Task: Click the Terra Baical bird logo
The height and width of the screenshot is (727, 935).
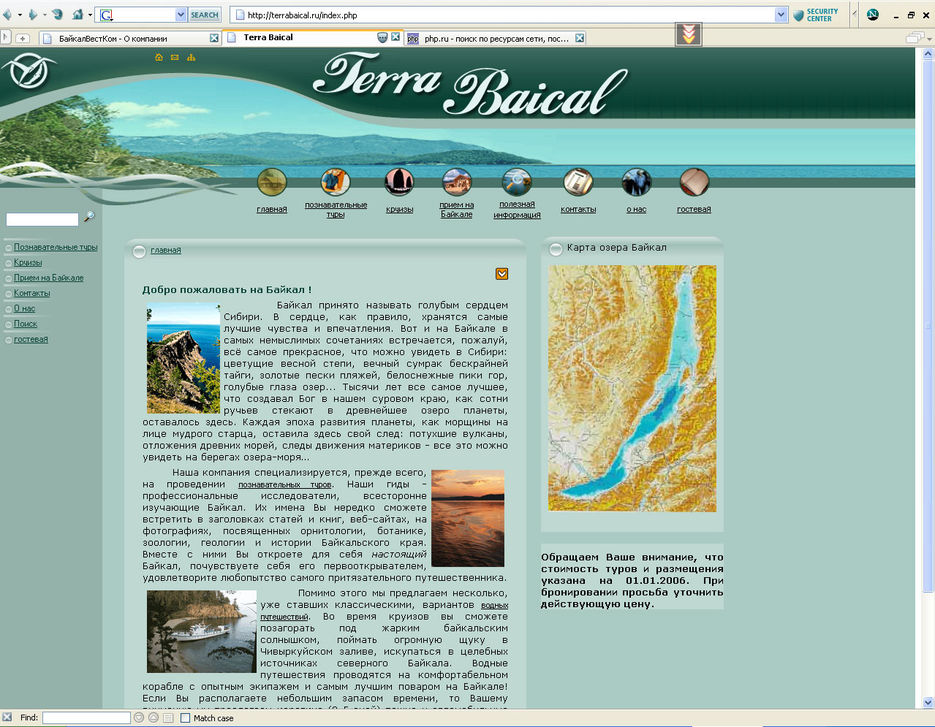Action: tap(29, 70)
